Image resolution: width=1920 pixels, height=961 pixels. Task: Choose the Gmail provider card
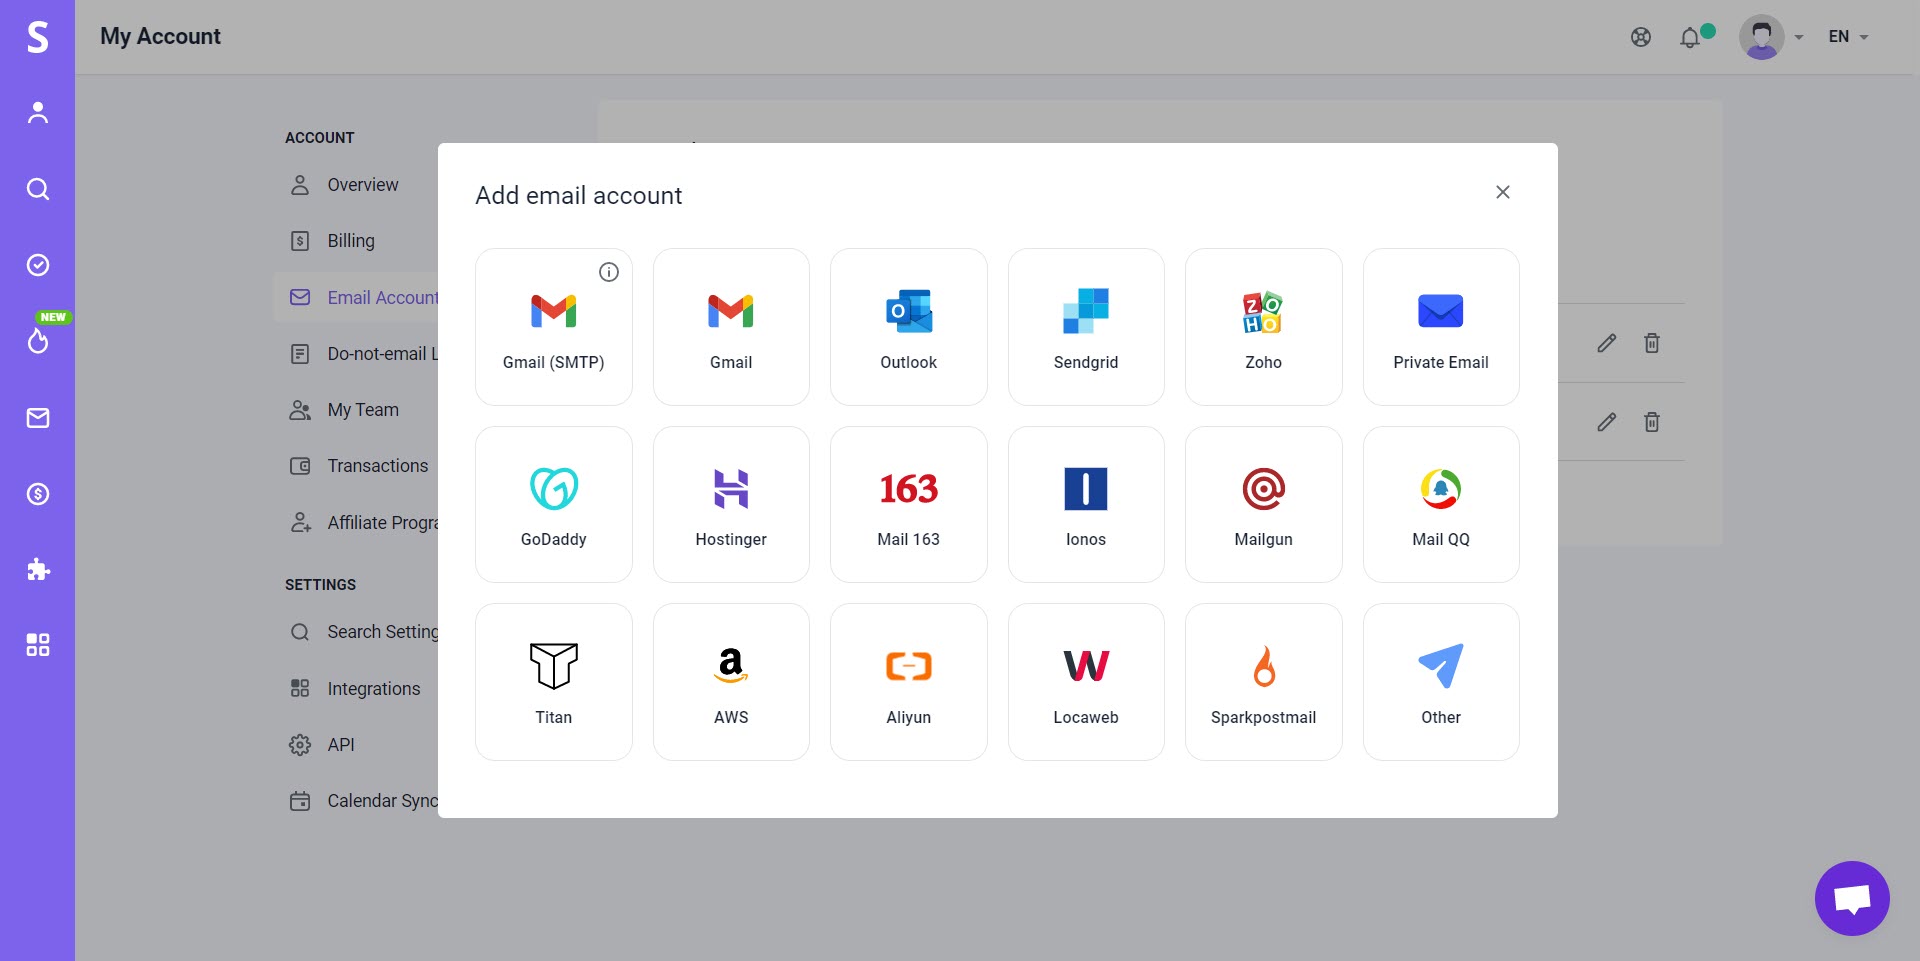(731, 327)
